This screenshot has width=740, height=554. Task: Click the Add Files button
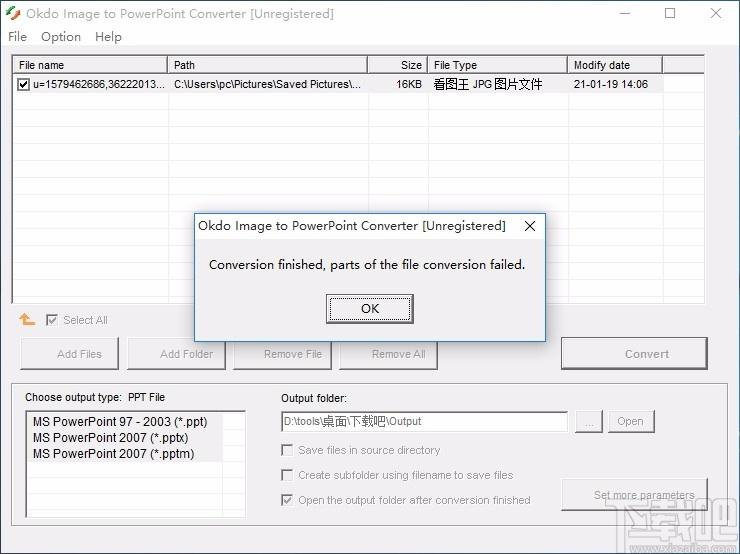[69, 353]
